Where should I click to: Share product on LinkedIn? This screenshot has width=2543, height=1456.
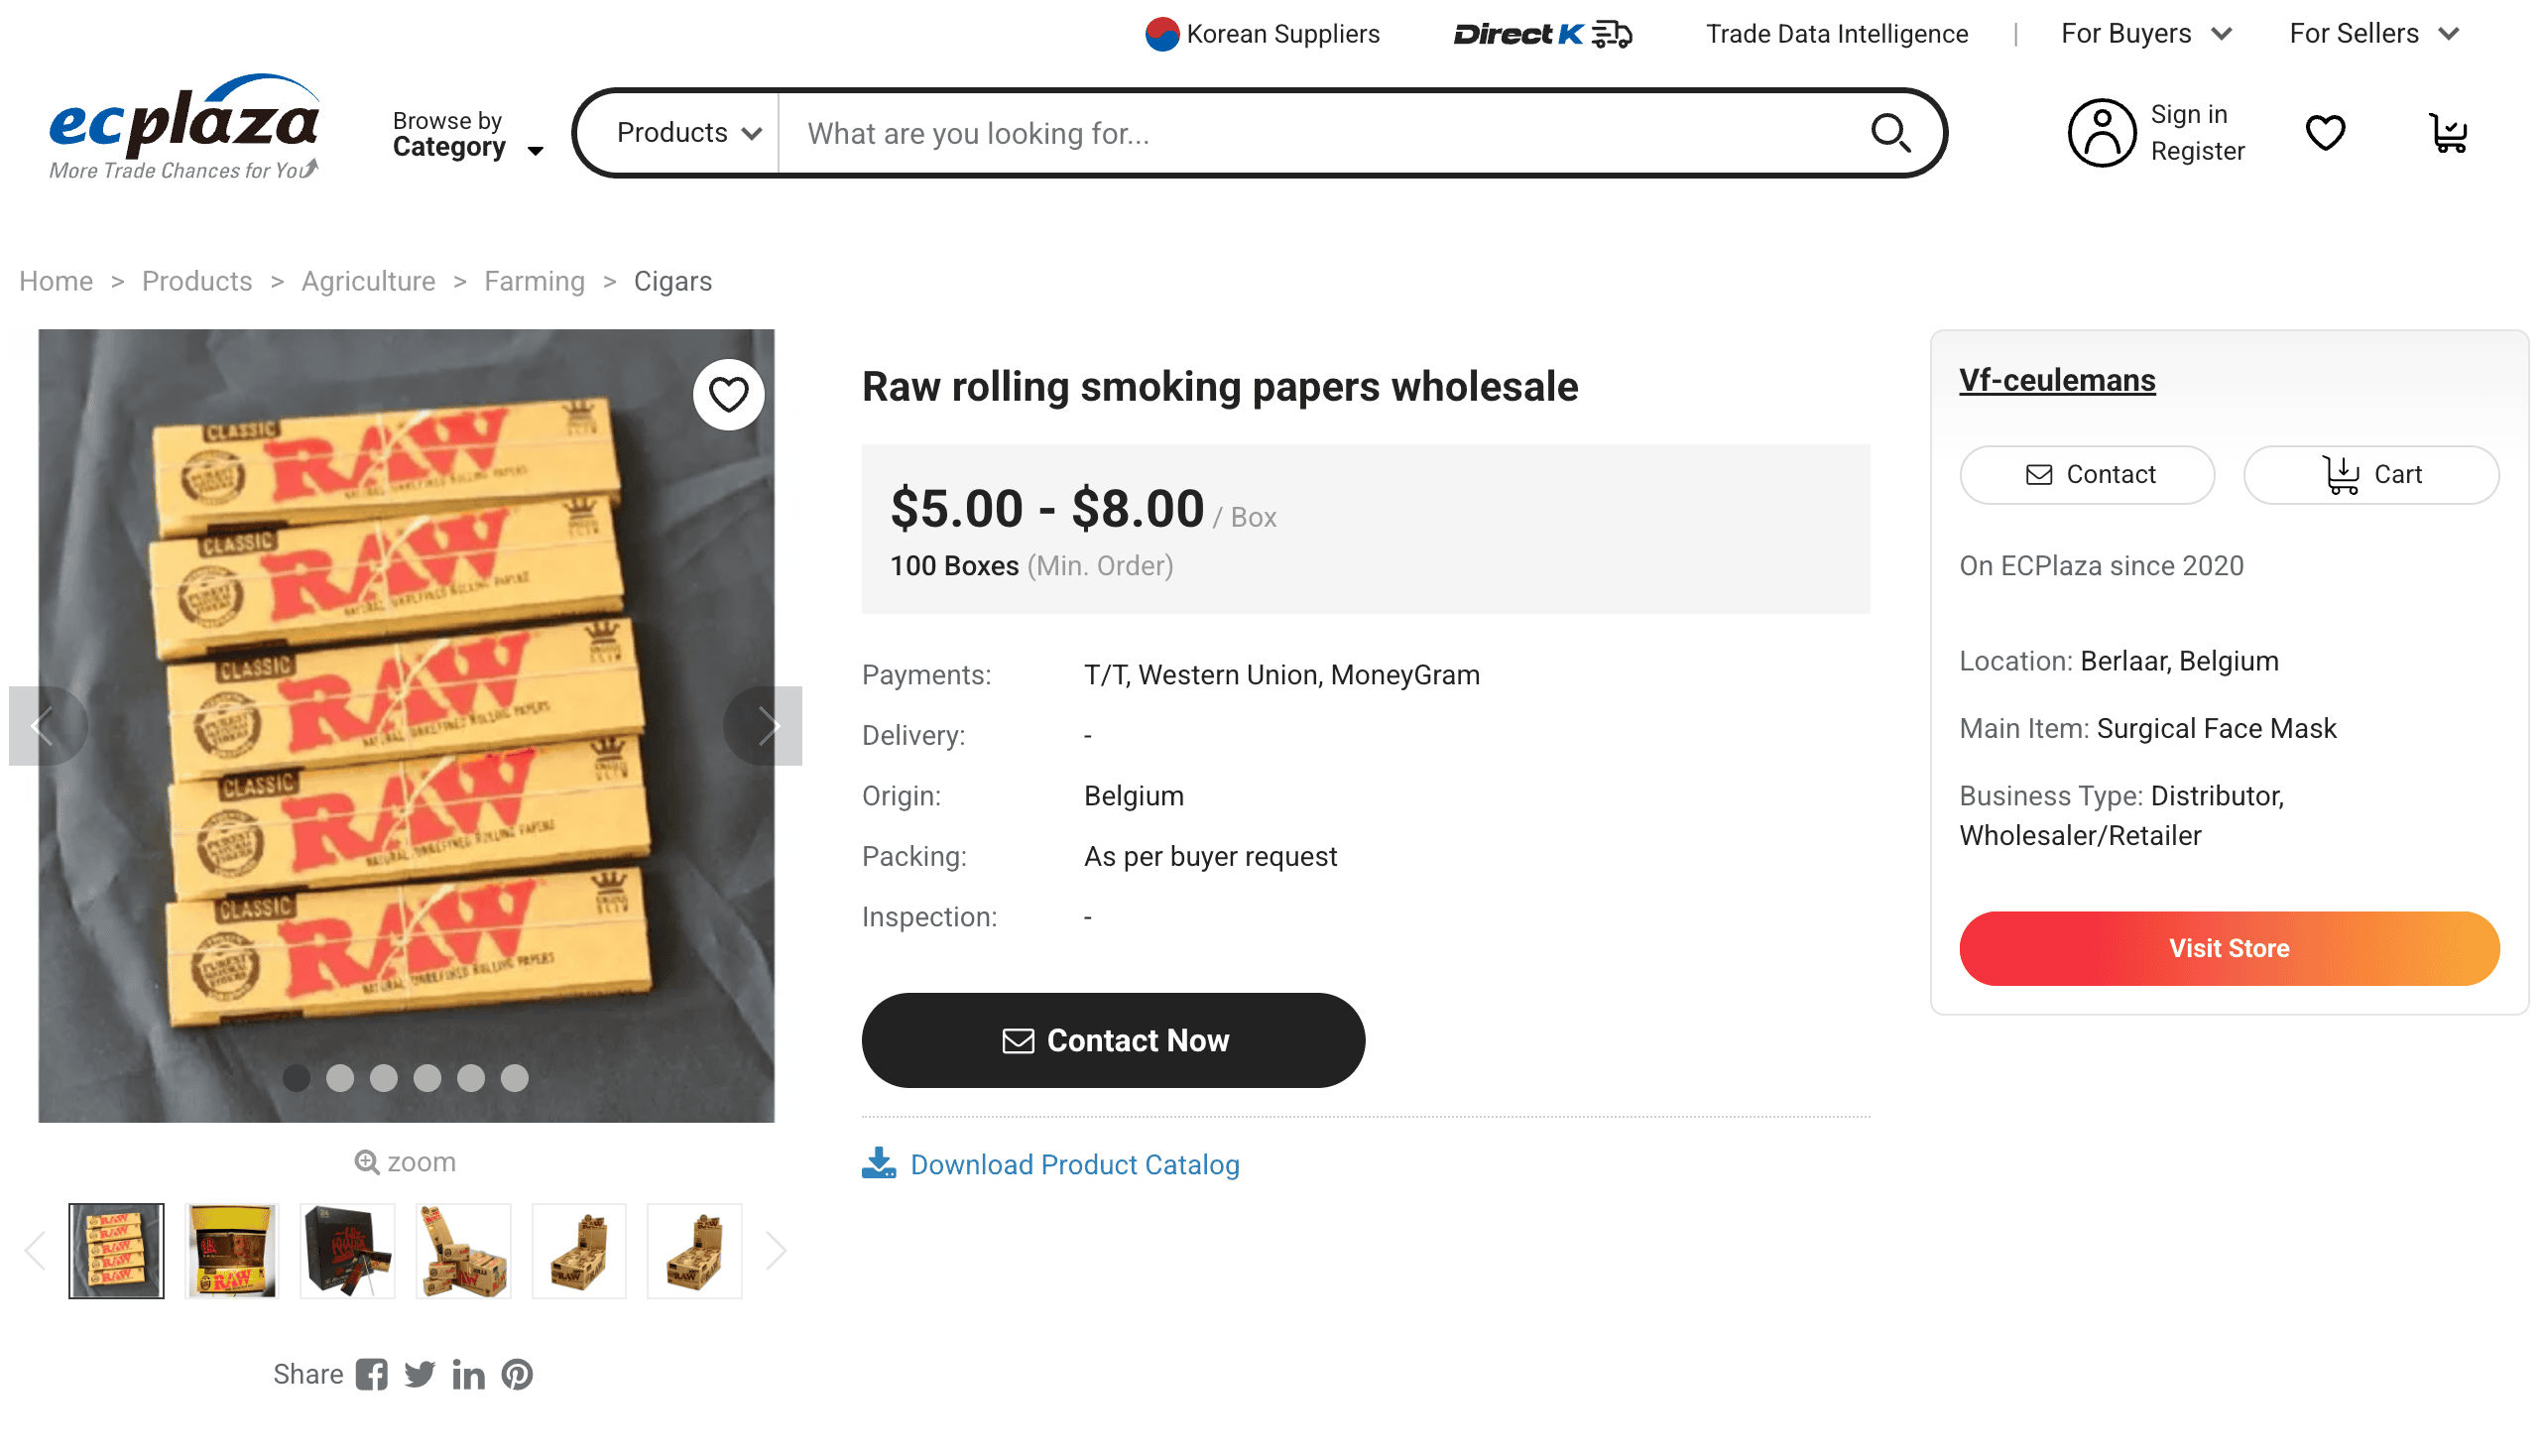(x=468, y=1374)
